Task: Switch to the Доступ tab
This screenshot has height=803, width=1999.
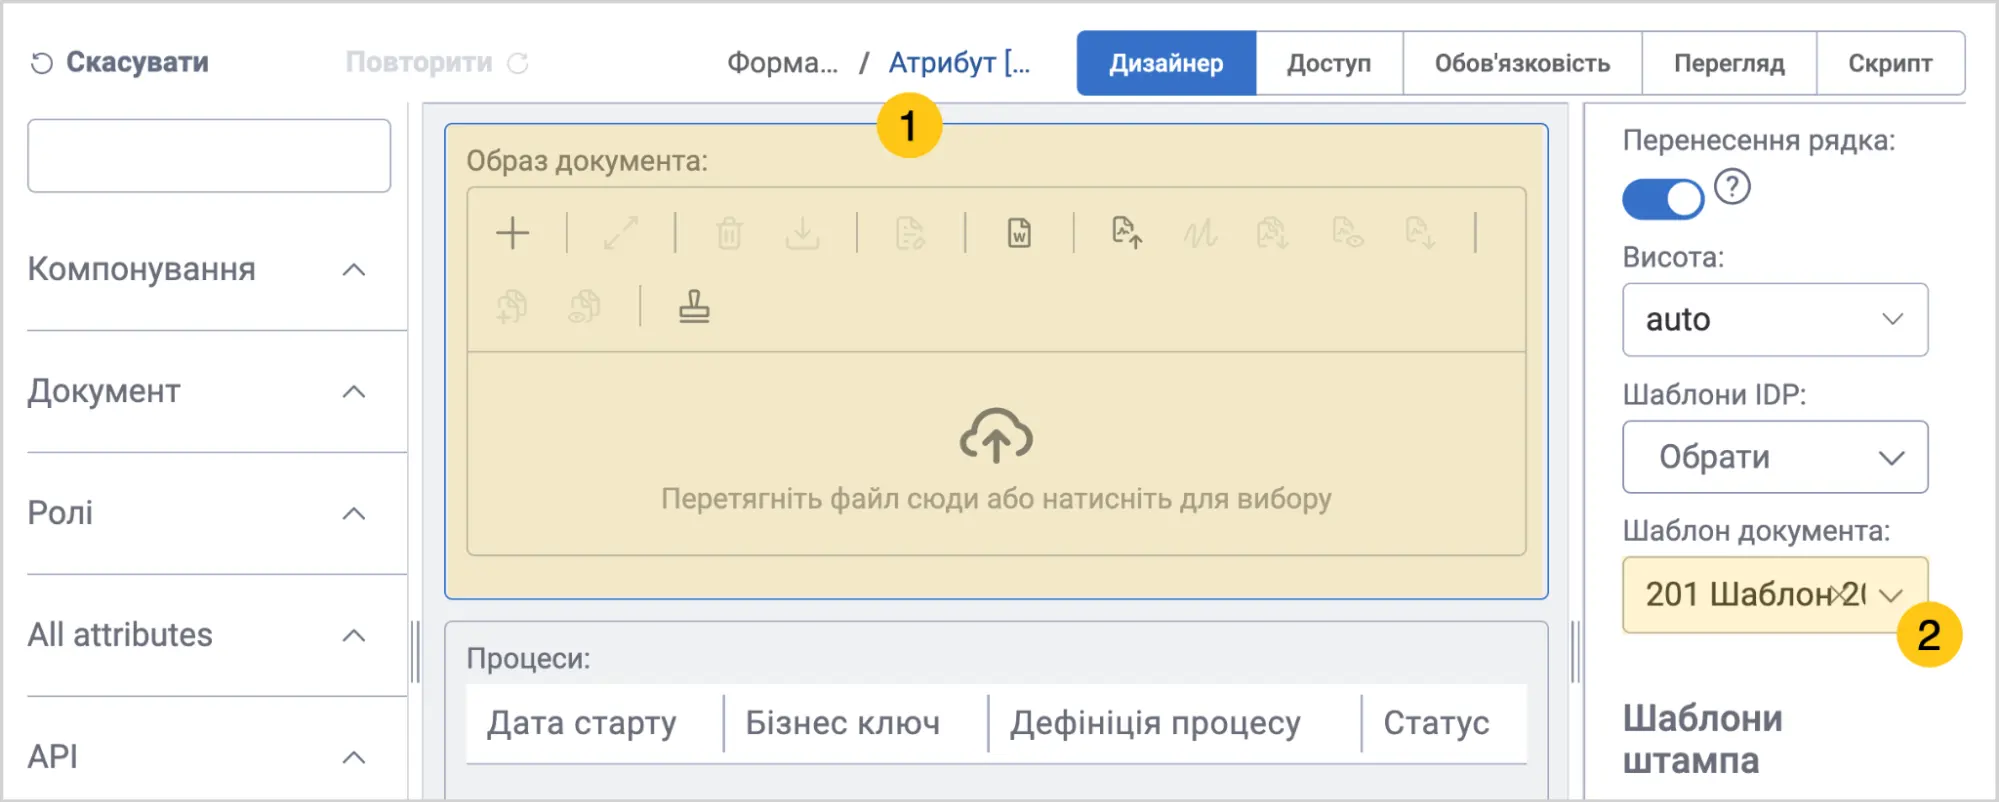Action: [1329, 63]
